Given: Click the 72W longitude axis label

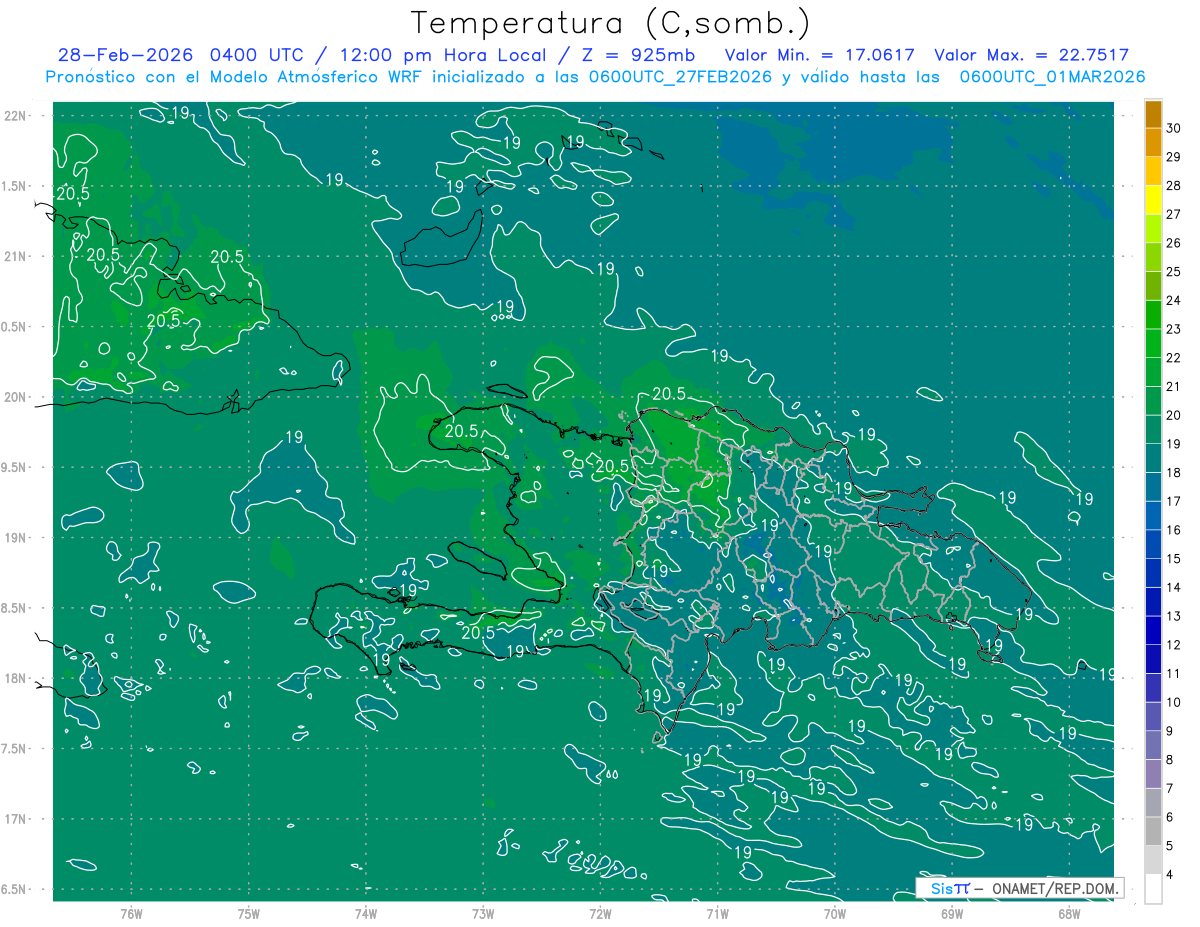Looking at the screenshot, I should [x=600, y=913].
